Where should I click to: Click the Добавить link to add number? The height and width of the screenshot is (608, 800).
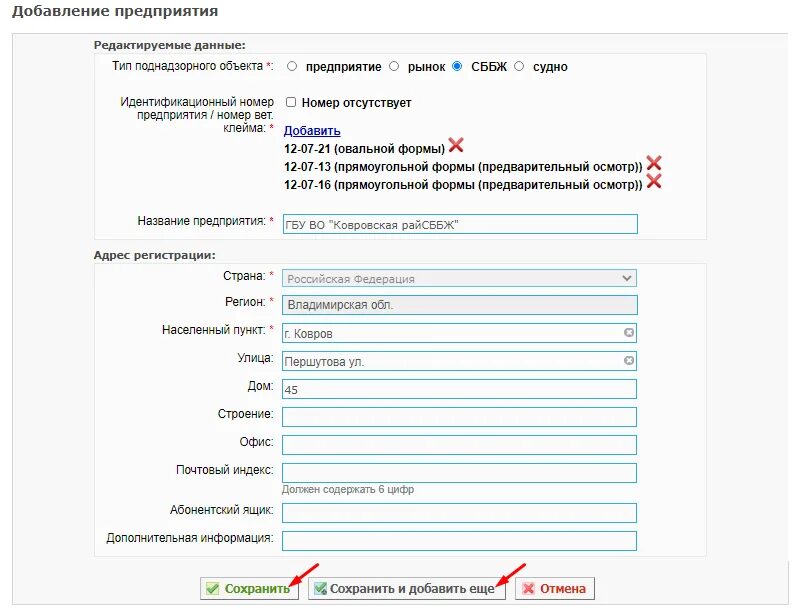pos(312,131)
